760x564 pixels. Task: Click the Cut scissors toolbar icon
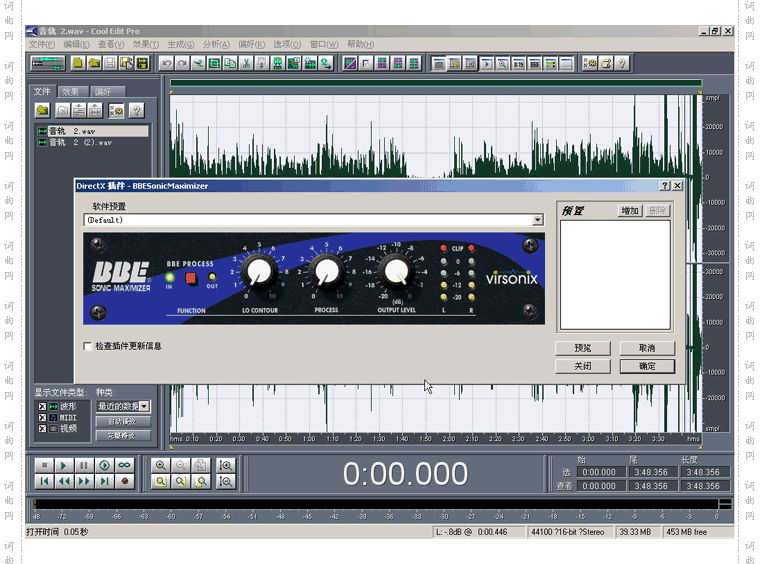point(246,63)
